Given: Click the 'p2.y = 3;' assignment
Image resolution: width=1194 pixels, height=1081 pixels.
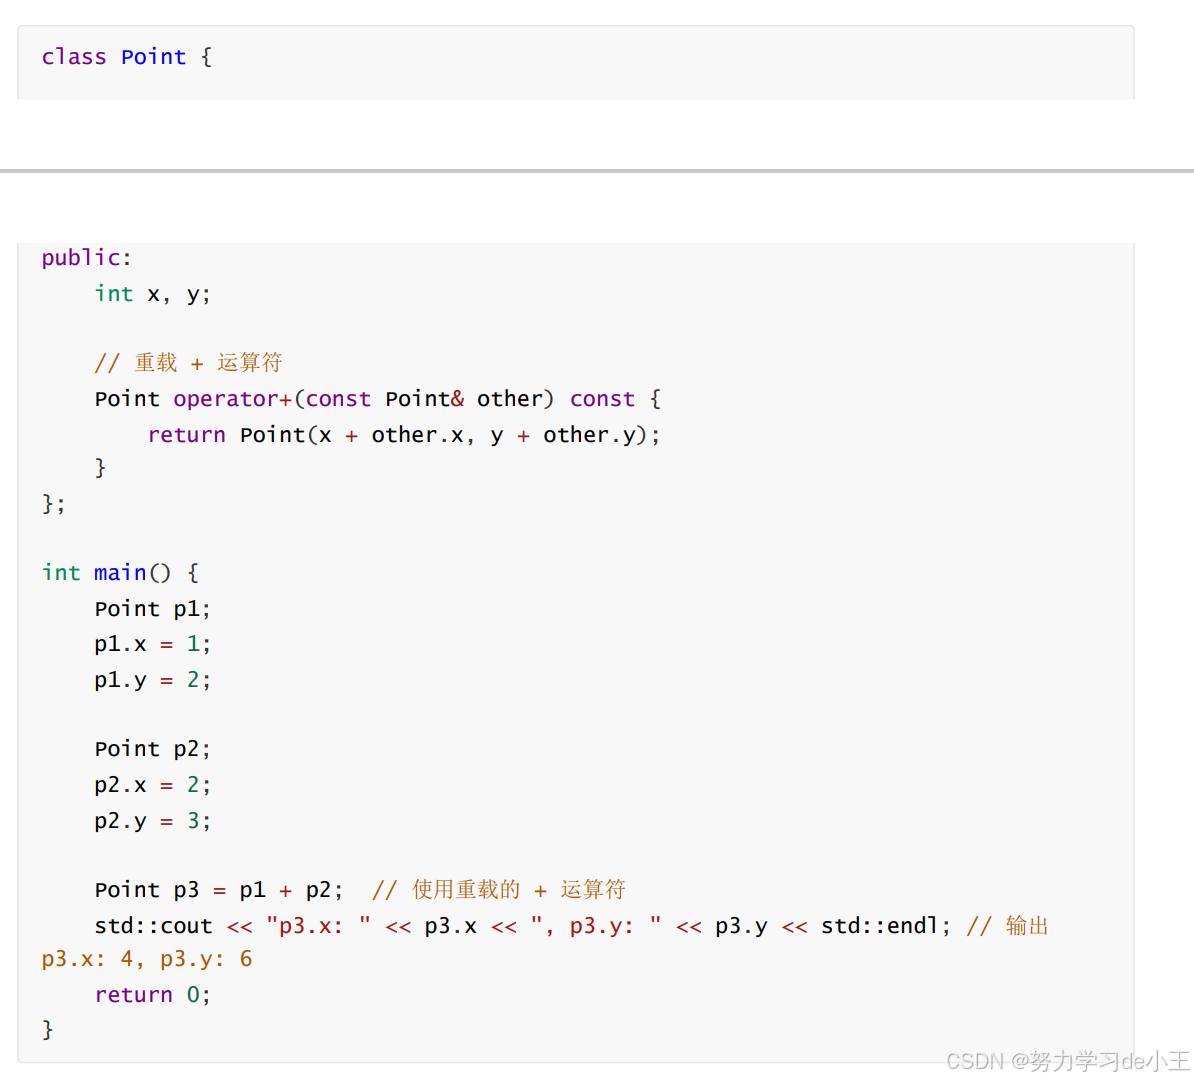Looking at the screenshot, I should click(152, 821).
